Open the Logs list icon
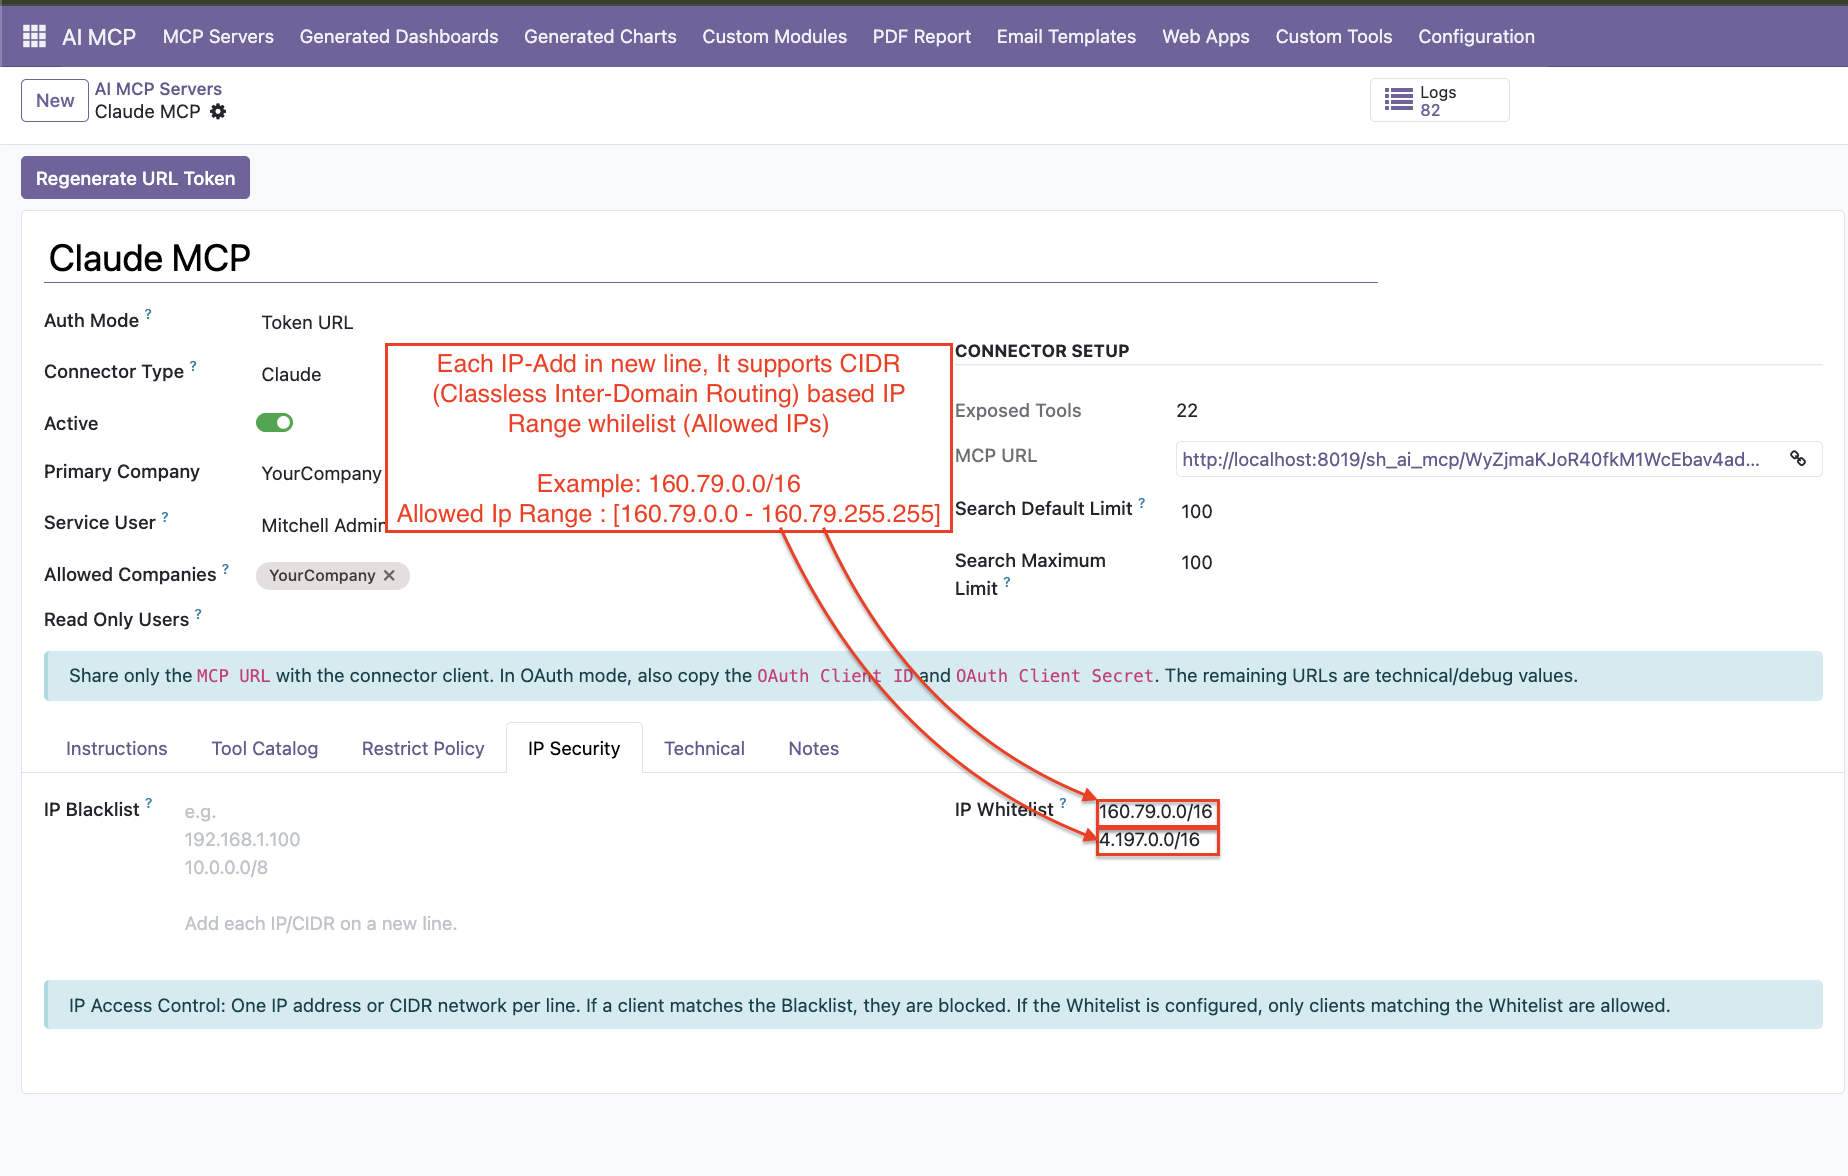Screen dimensions: 1848x1176 [1398, 100]
